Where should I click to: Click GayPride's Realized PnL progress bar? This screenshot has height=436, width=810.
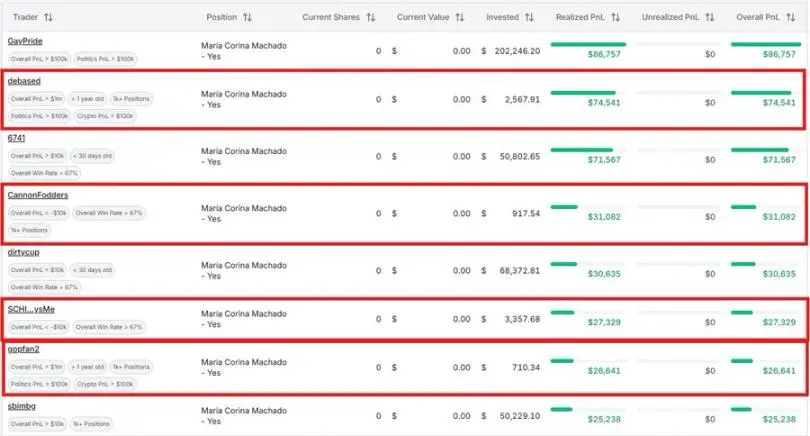tap(588, 44)
